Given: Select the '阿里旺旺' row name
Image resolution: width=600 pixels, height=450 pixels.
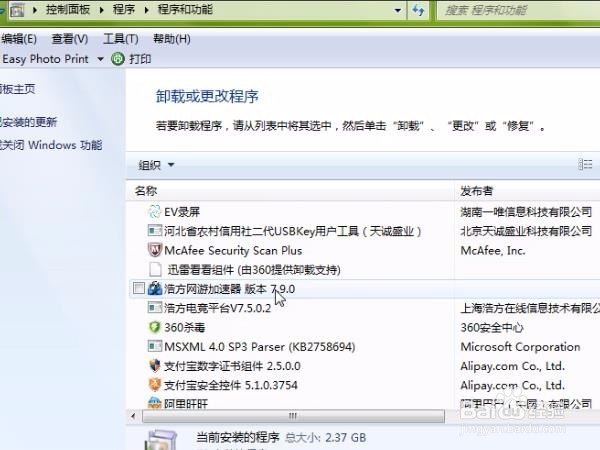Looking at the screenshot, I should click(x=186, y=404).
